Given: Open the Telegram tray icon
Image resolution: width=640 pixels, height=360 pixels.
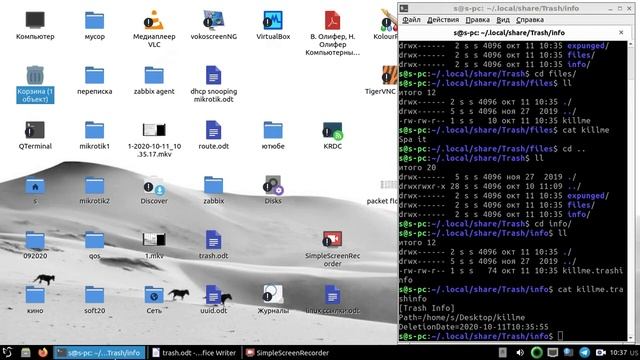Looking at the screenshot, I should pyautogui.click(x=584, y=353).
